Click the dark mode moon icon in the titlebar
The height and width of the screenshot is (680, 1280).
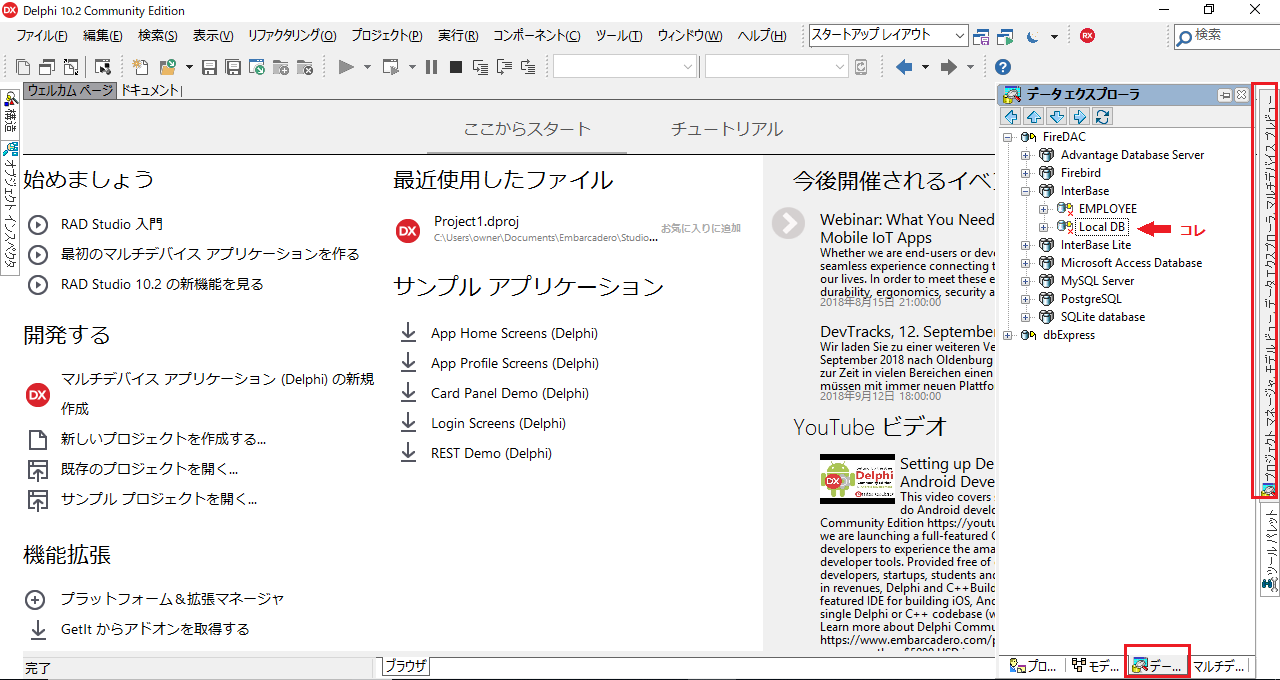[x=1032, y=36]
